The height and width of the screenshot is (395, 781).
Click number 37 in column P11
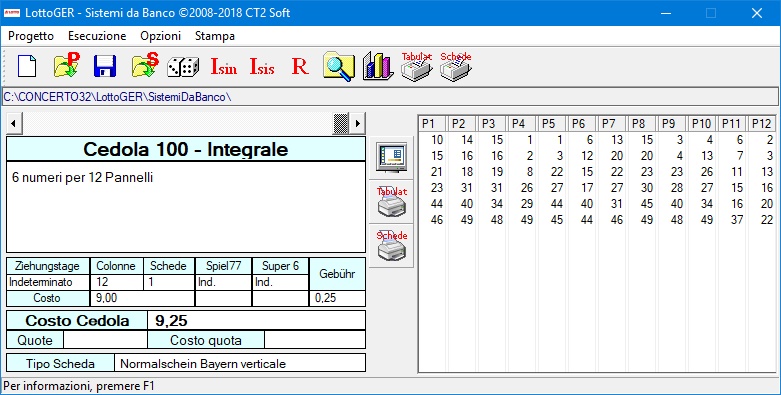[737, 220]
